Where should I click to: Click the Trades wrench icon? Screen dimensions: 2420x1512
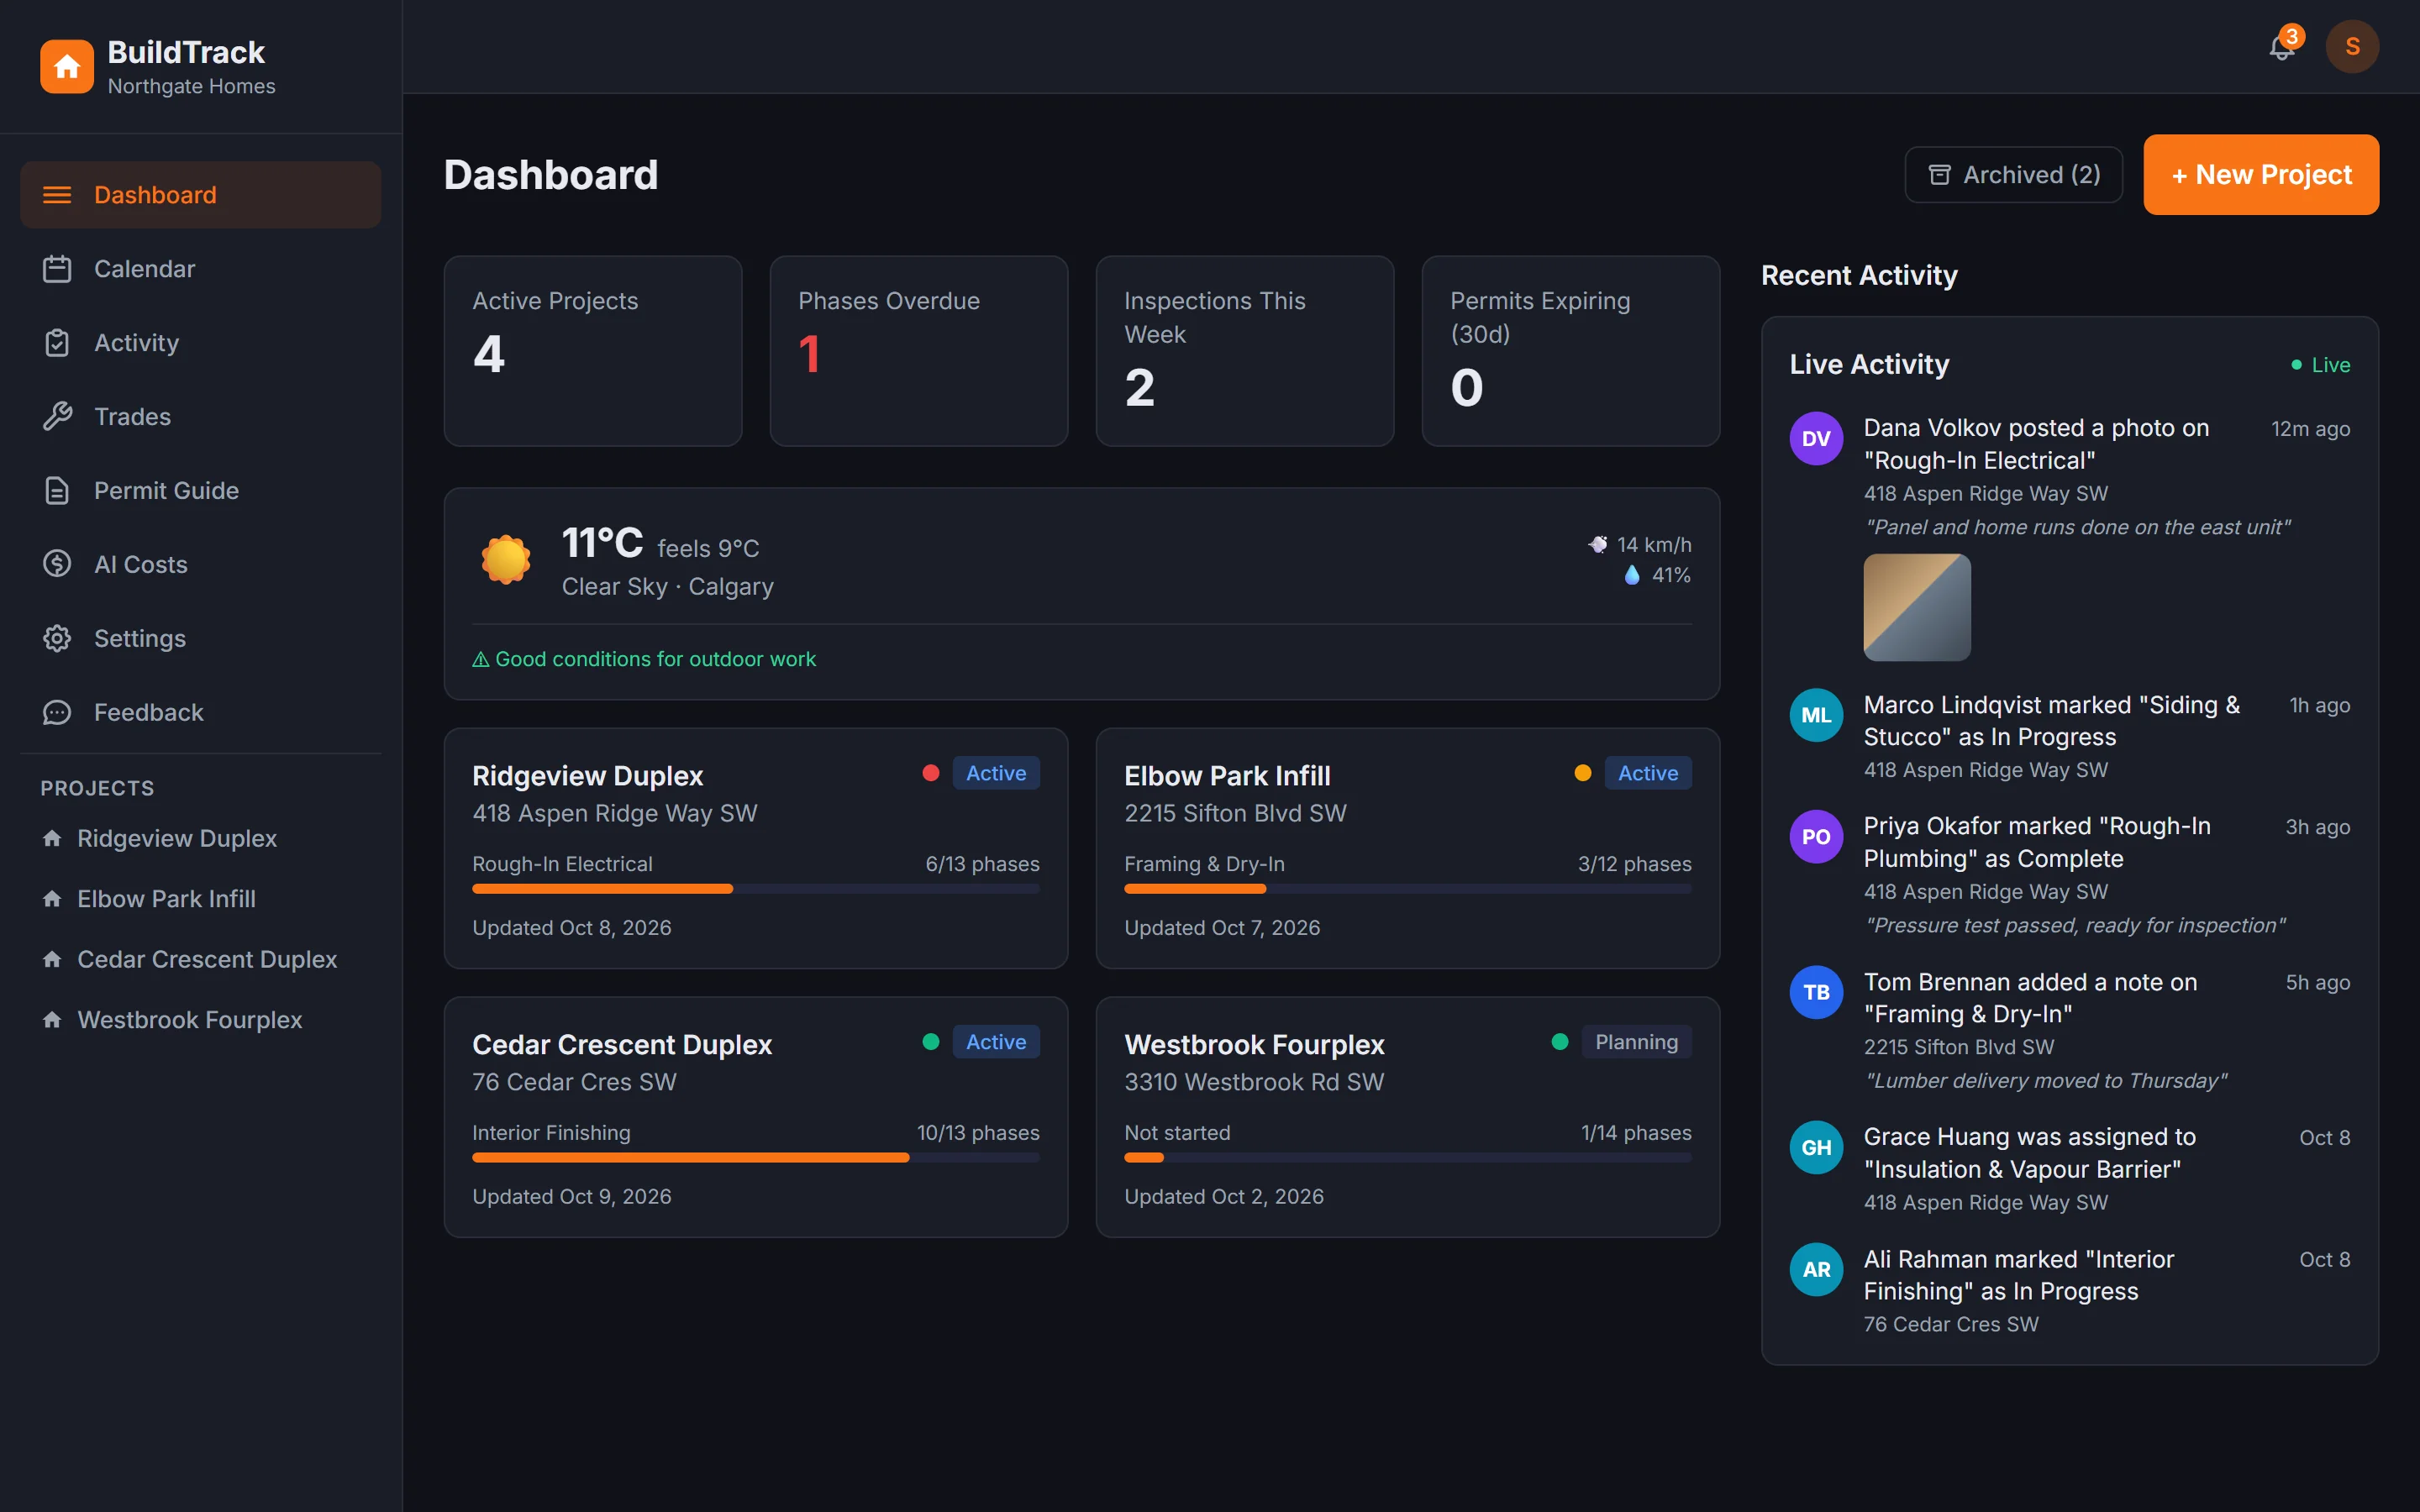[x=57, y=417]
